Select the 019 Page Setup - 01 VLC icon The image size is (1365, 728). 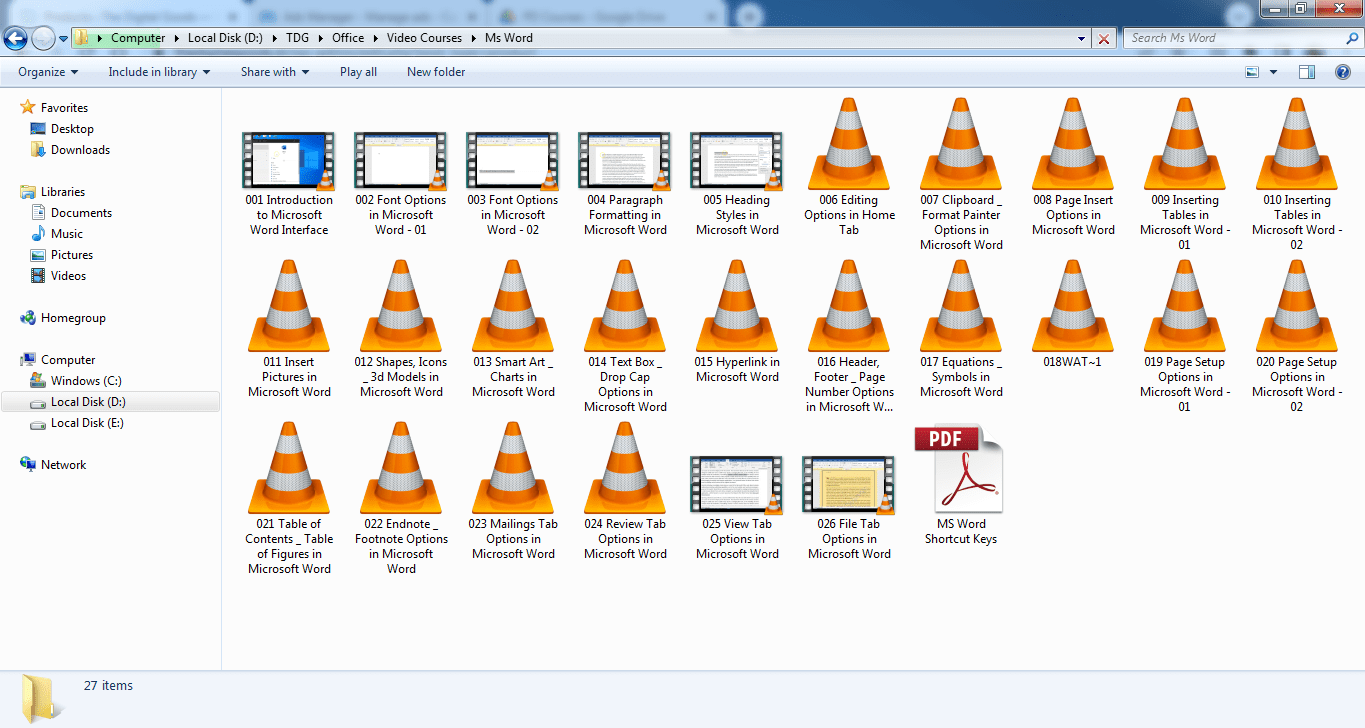1185,306
